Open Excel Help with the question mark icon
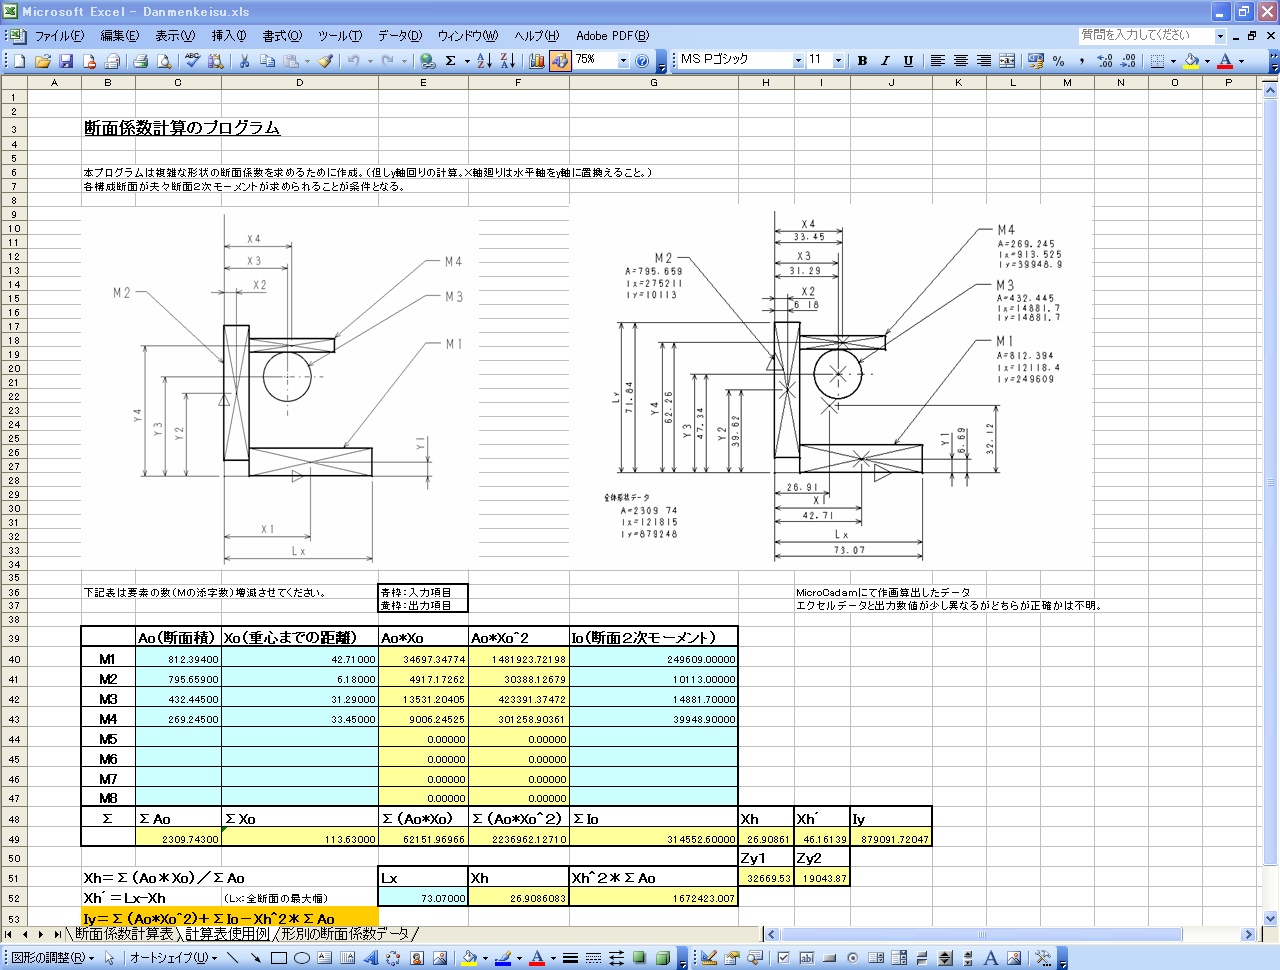This screenshot has height=970, width=1280. (x=642, y=61)
